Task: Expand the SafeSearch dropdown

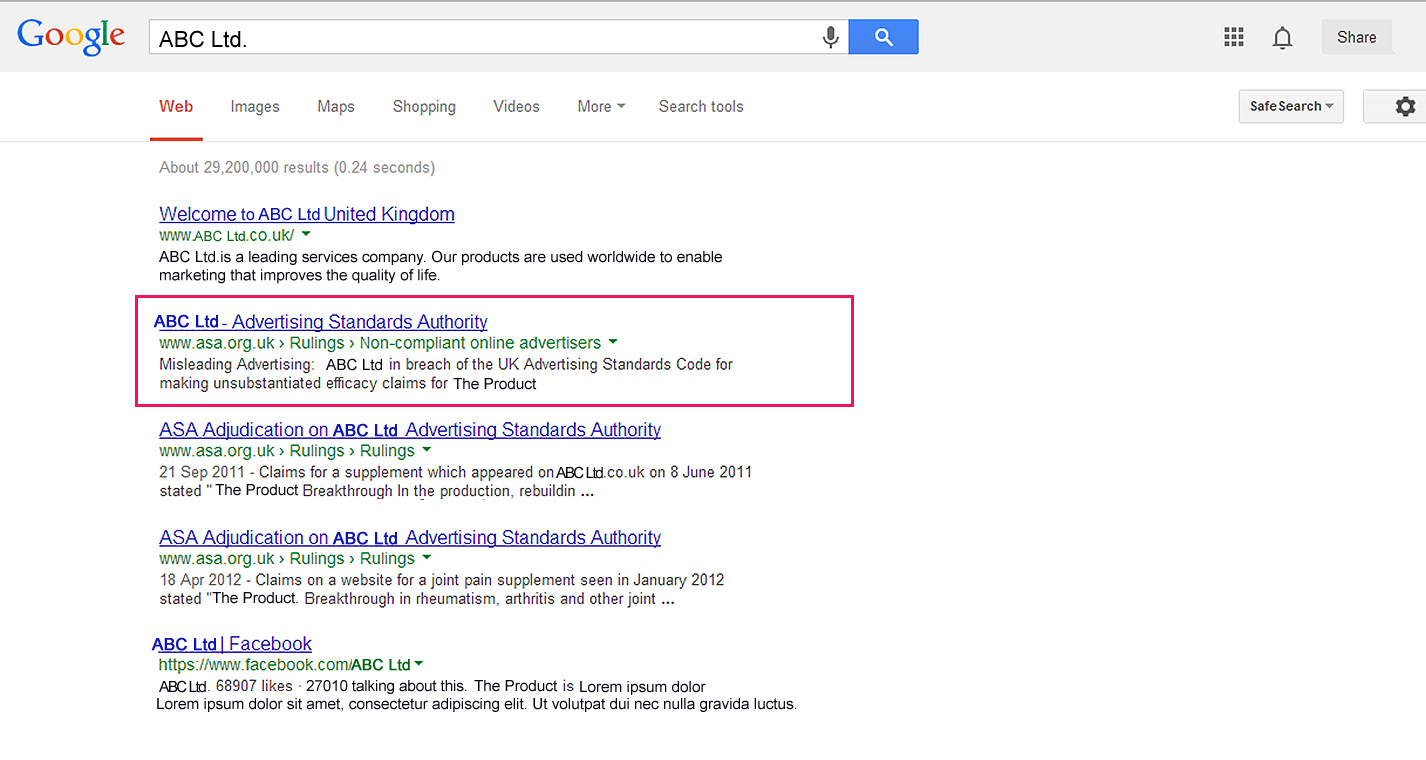Action: [1290, 107]
